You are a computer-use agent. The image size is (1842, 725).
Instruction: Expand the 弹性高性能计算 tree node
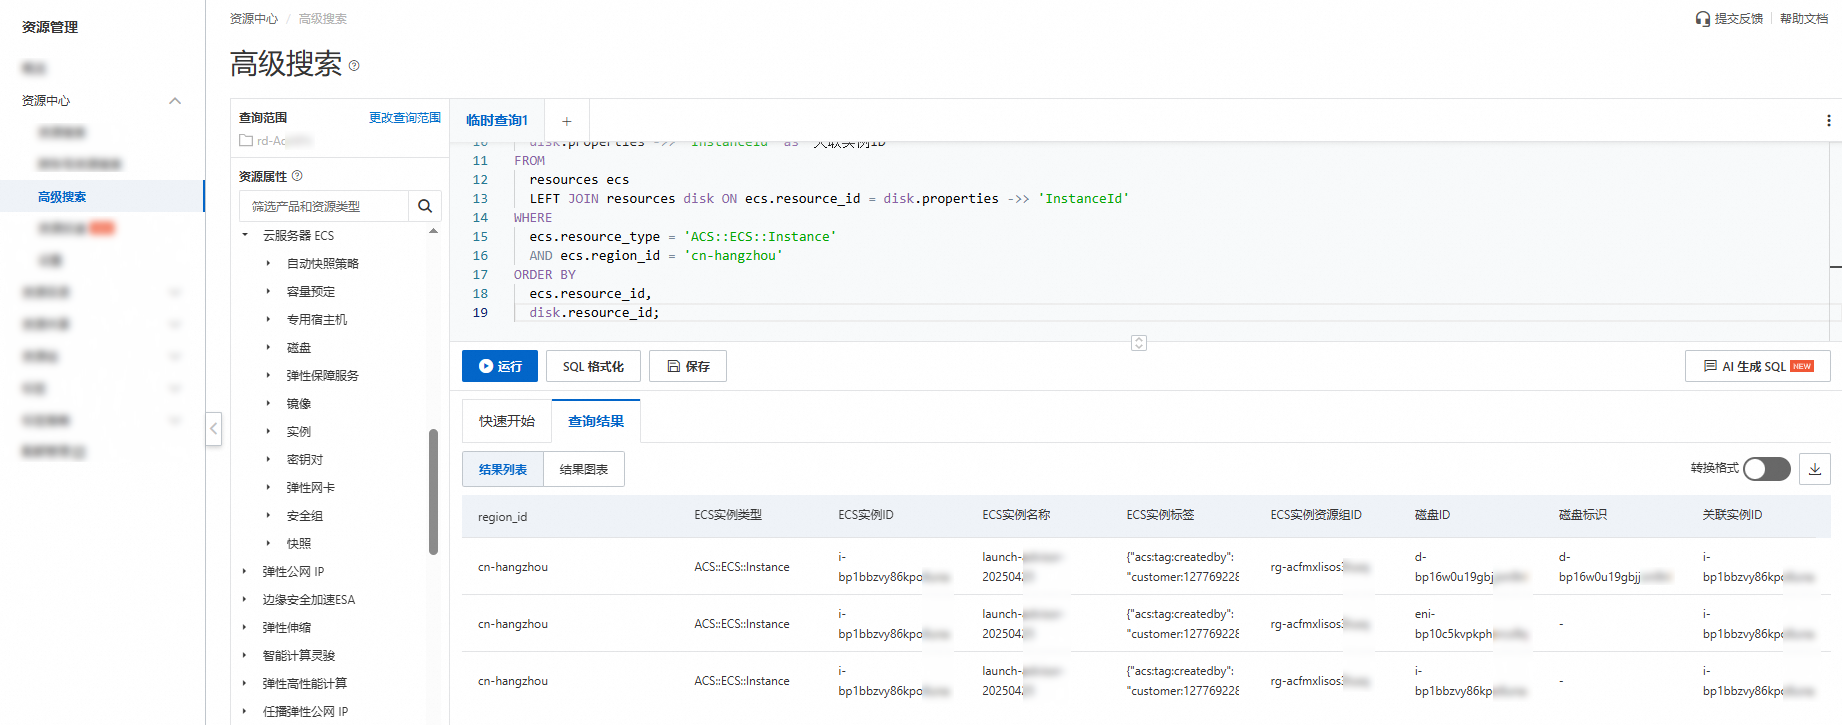click(245, 684)
